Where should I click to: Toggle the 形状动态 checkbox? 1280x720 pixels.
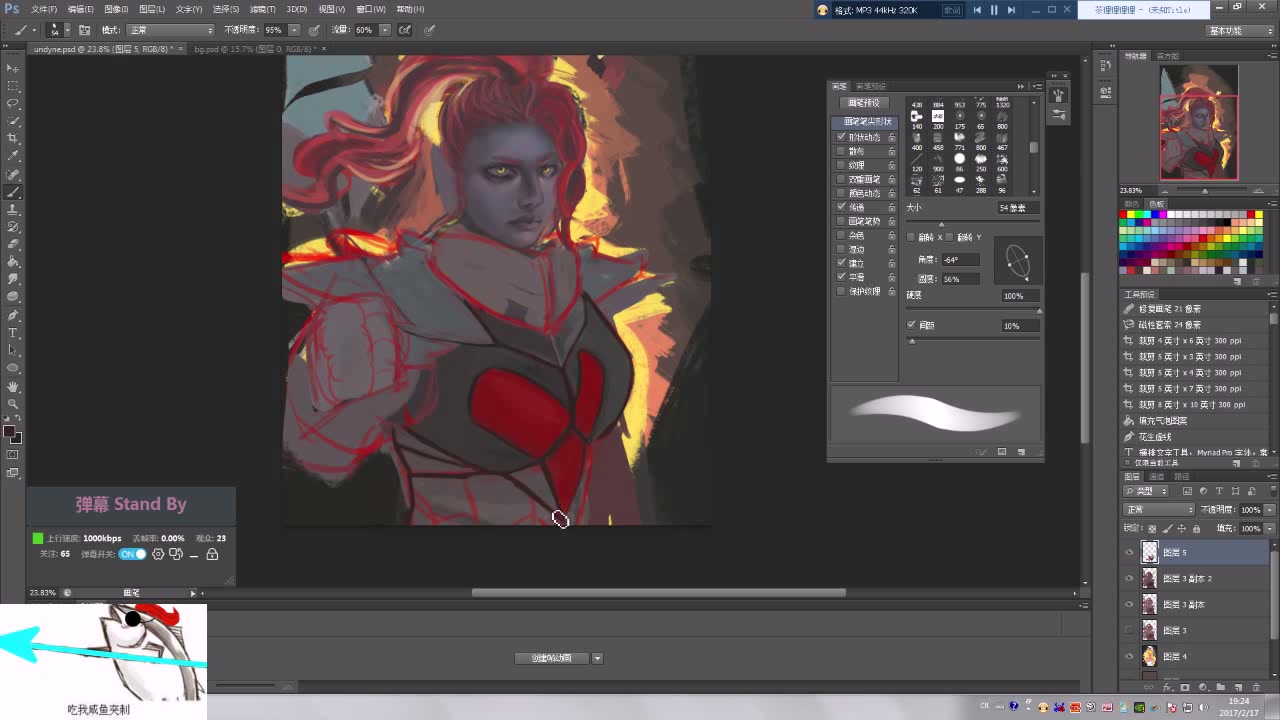click(x=841, y=137)
